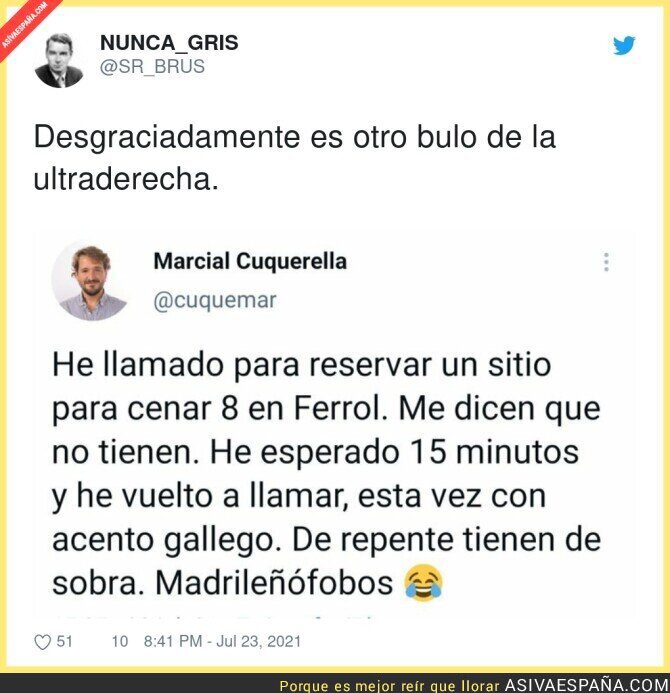Like the tweet with heart icon

coord(43,642)
